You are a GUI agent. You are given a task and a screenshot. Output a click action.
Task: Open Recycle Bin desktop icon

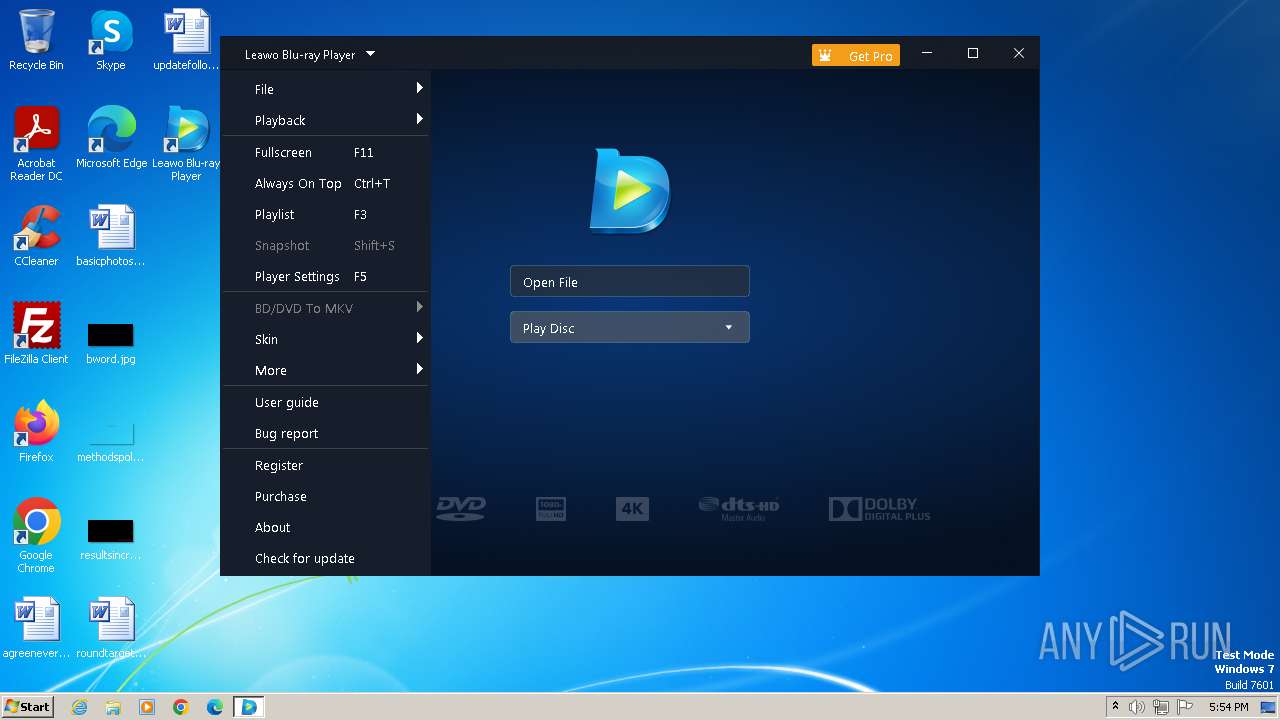click(36, 40)
